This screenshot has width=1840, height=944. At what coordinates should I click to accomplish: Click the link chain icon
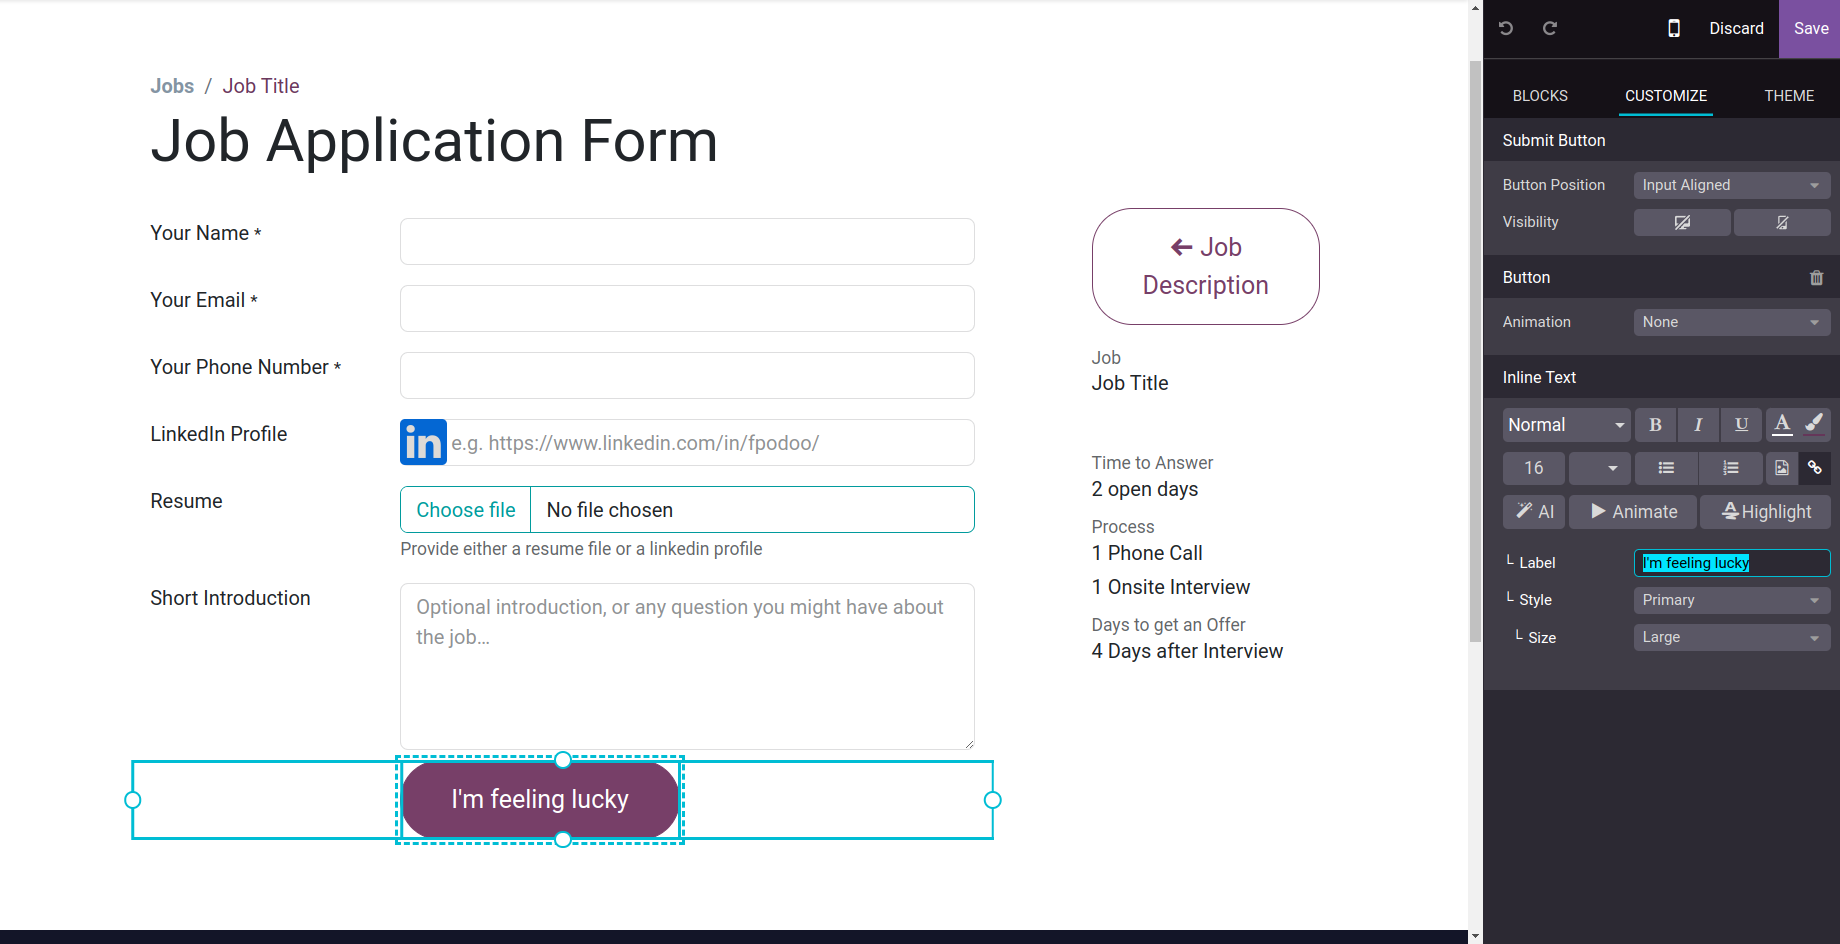[1815, 468]
